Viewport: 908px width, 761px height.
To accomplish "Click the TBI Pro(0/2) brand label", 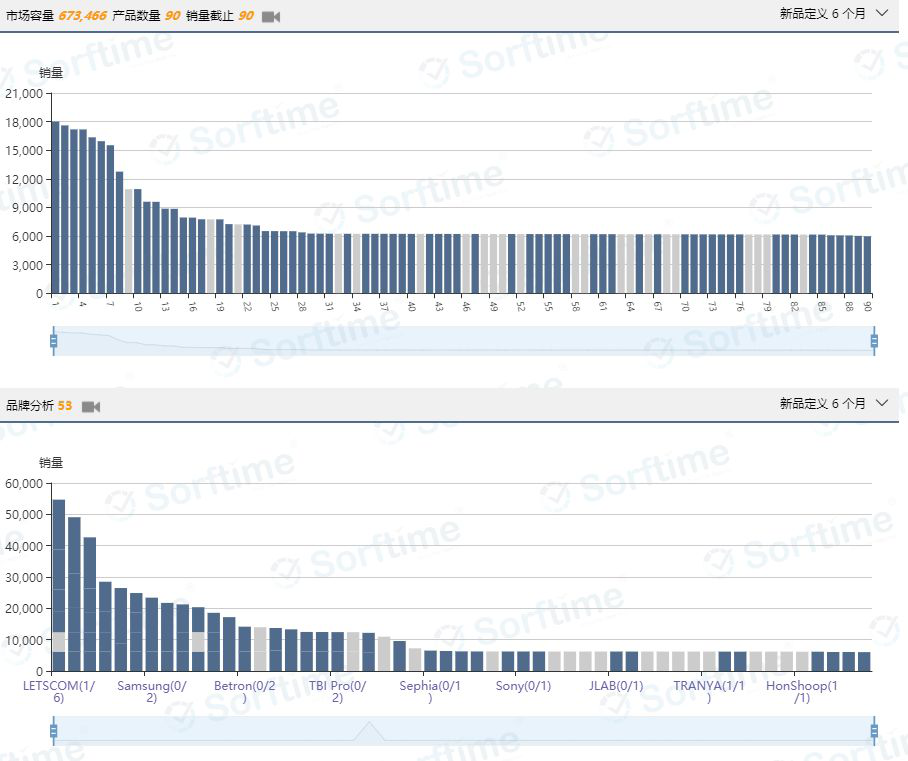I will pos(338,691).
